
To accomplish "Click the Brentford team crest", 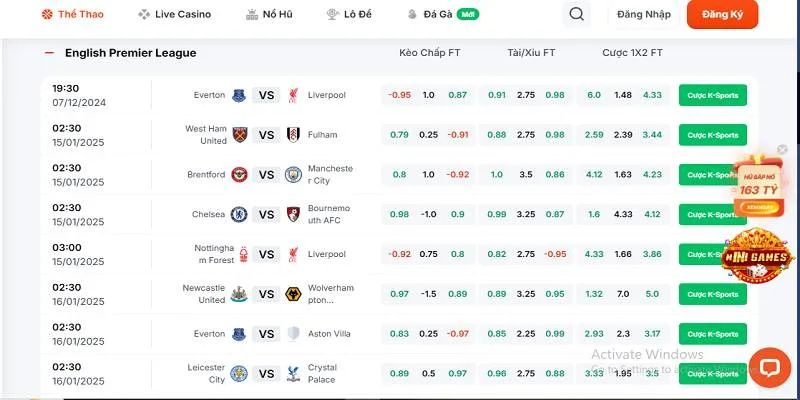I will point(239,174).
